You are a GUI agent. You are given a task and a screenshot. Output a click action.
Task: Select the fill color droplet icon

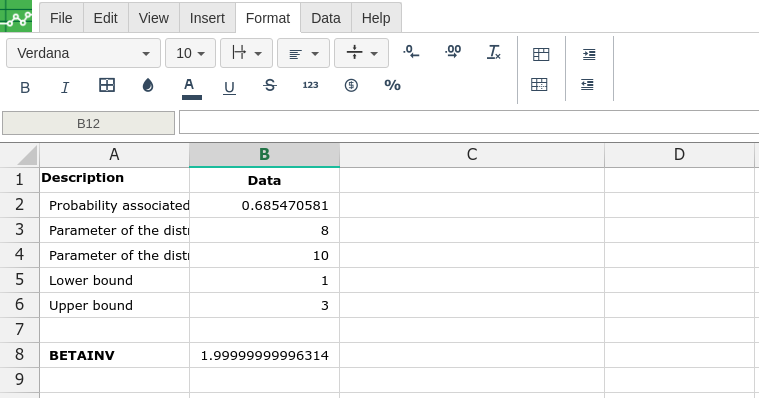pos(148,86)
